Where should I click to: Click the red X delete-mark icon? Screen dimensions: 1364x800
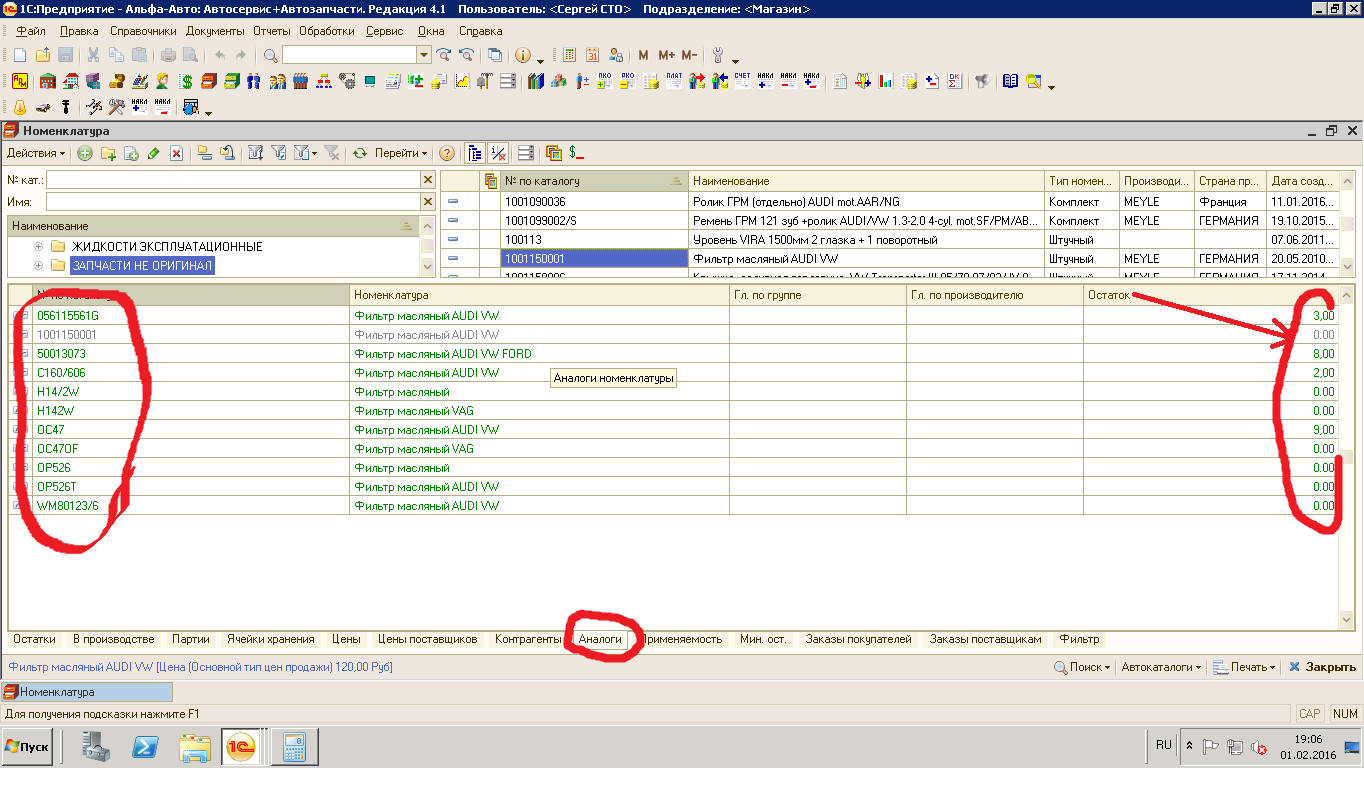[176, 153]
